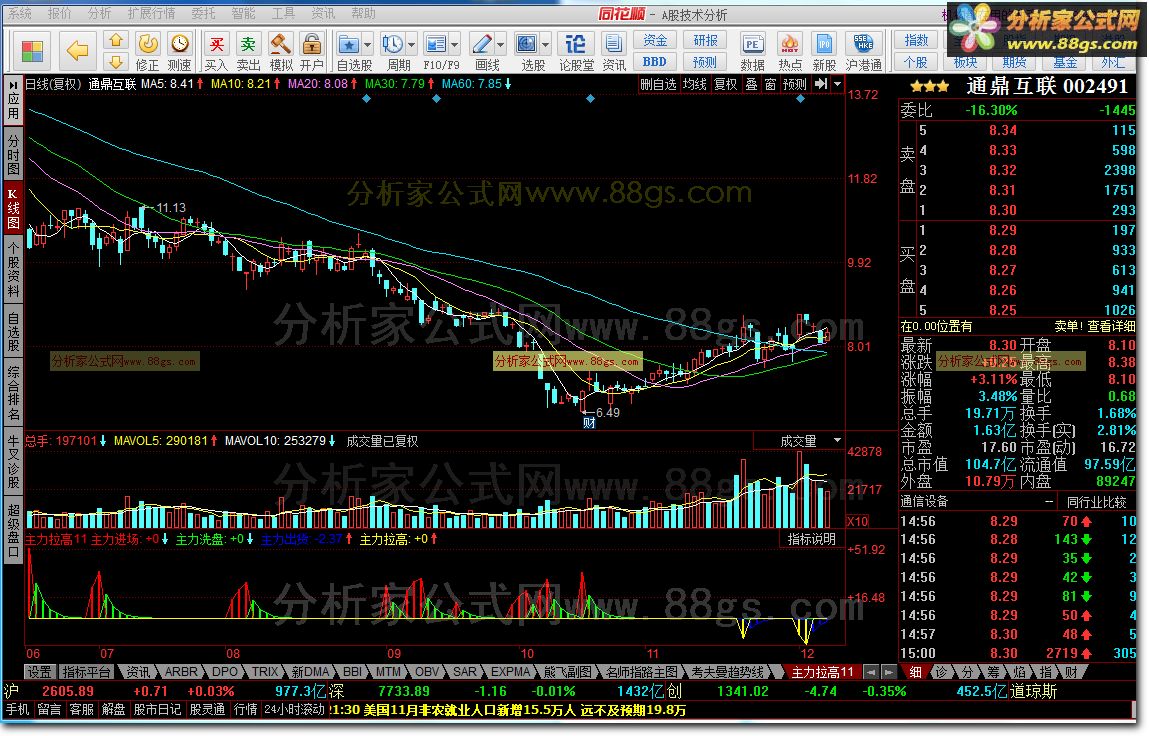Open 指标说明 indicator description

(811, 539)
